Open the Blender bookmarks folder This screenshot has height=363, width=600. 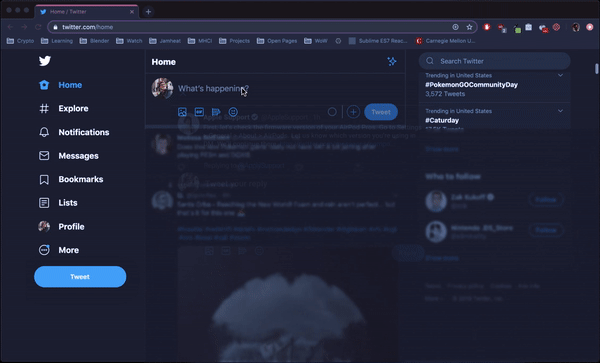(x=95, y=41)
